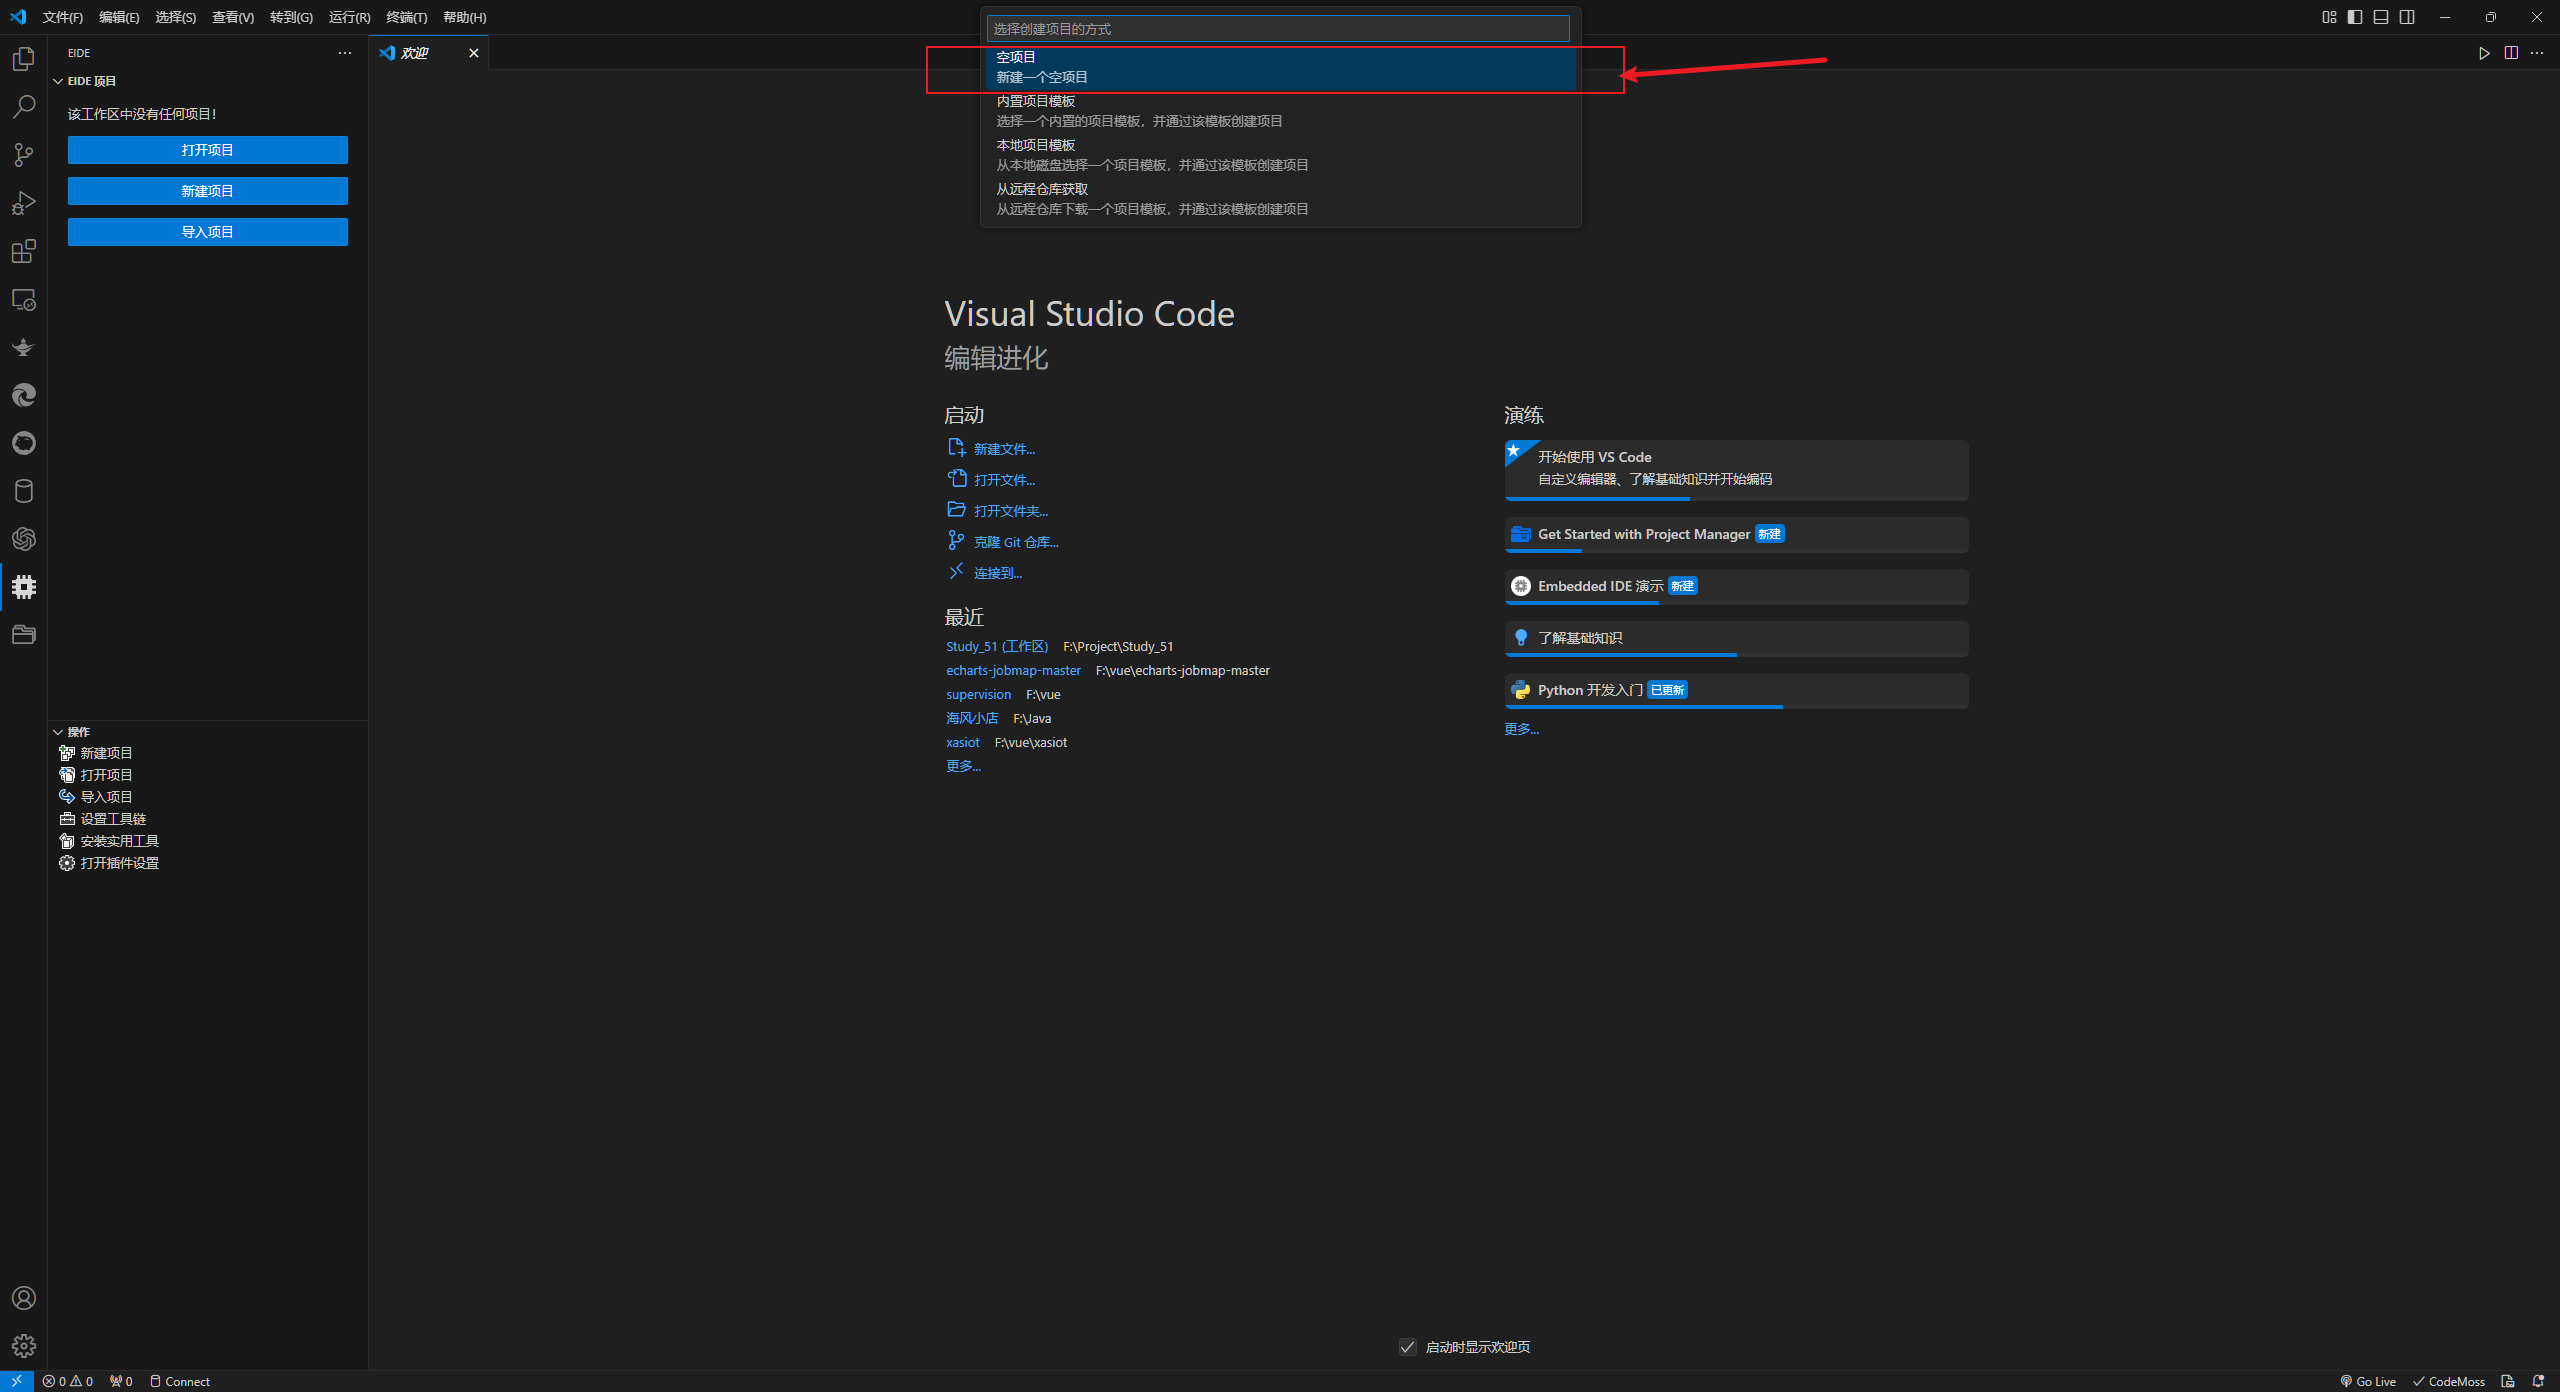This screenshot has height=1392, width=2560.
Task: Click the Run triangle in editor toolbar
Action: (2484, 53)
